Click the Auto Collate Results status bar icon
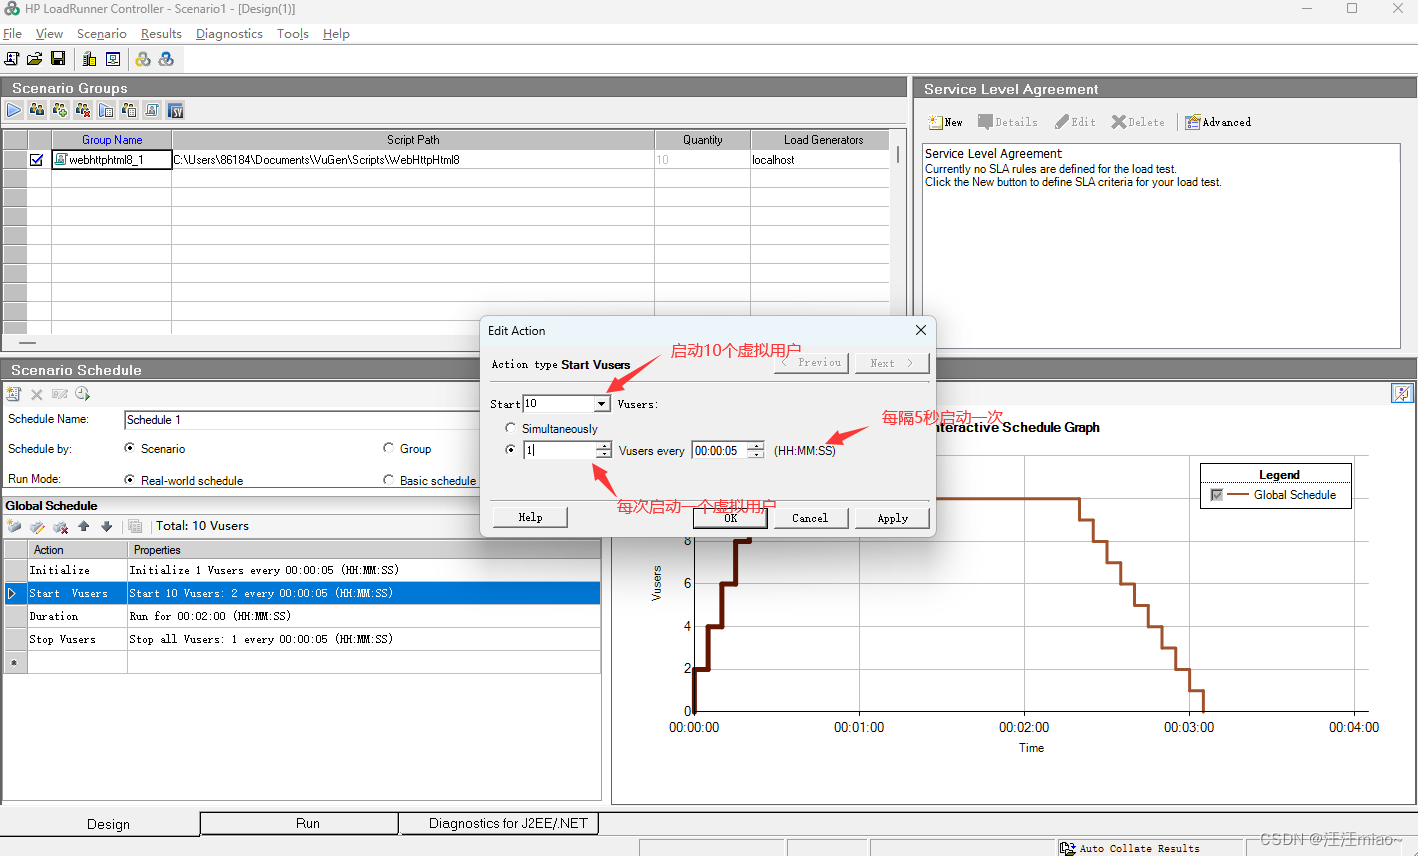Image resolution: width=1418 pixels, height=856 pixels. (1067, 848)
